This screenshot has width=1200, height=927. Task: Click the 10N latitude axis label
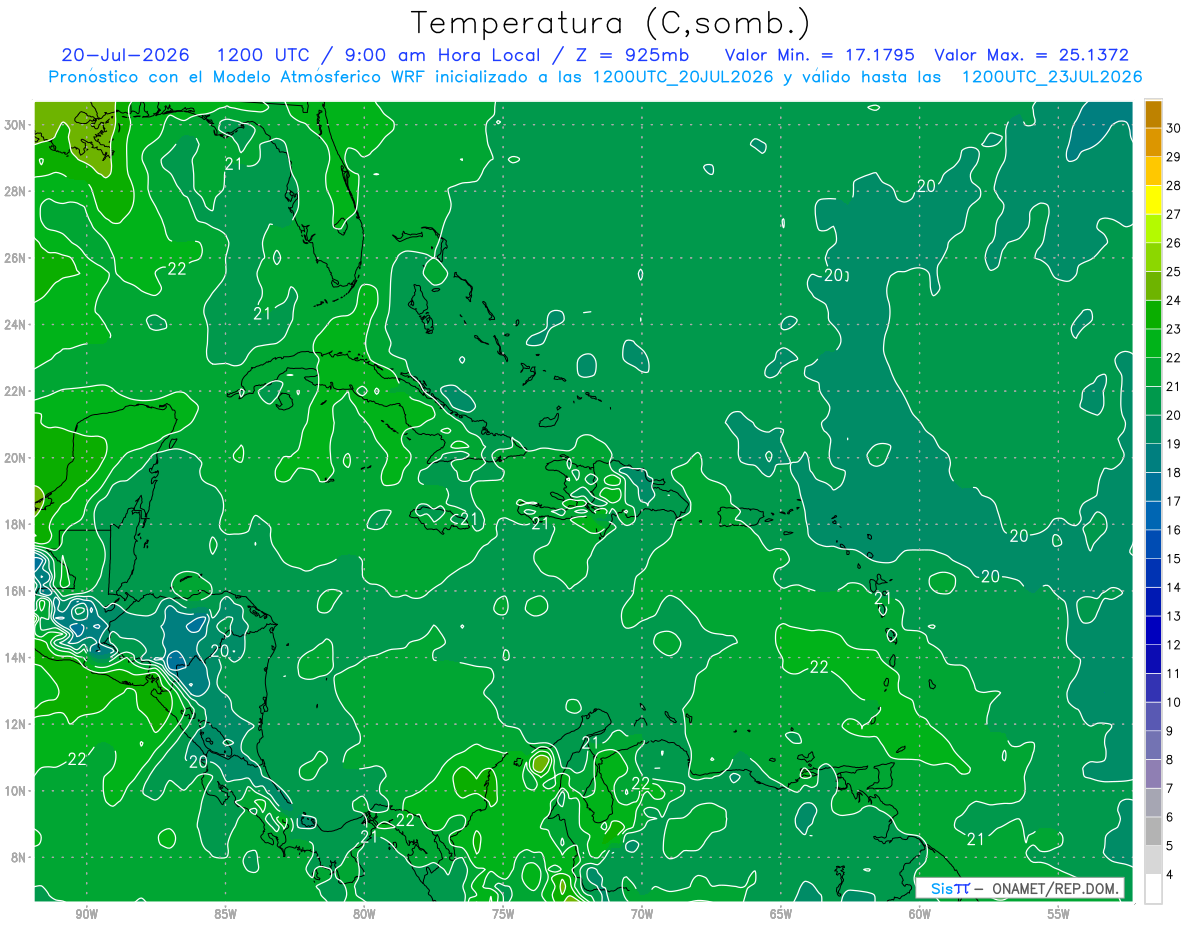(15, 791)
